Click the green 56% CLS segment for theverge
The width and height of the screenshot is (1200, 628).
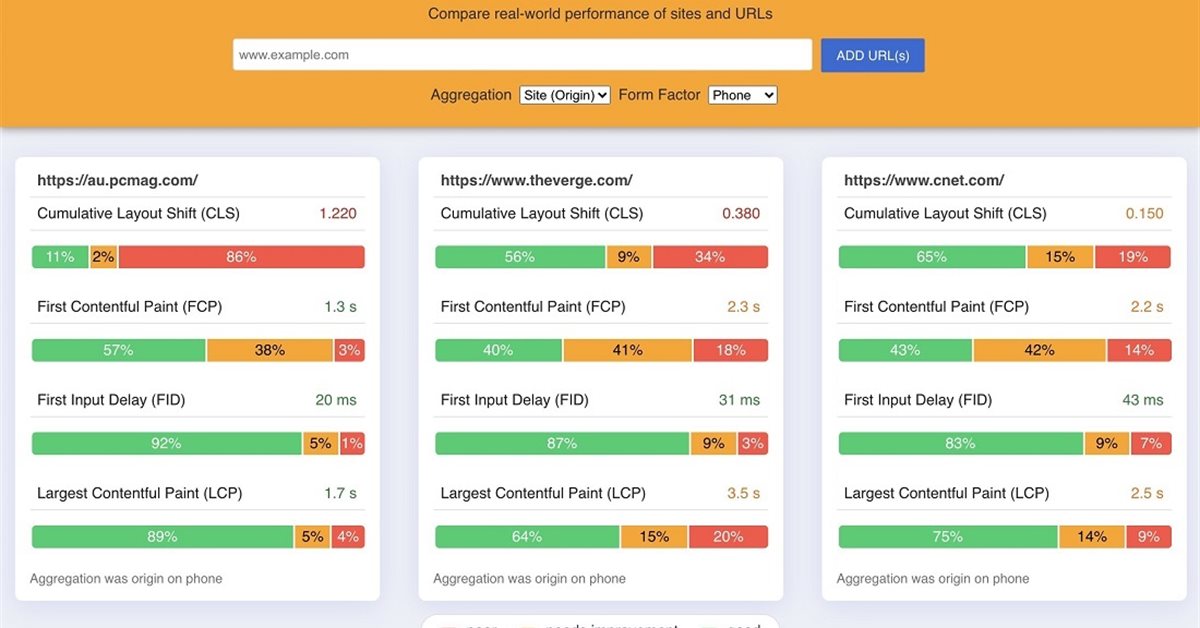point(520,257)
